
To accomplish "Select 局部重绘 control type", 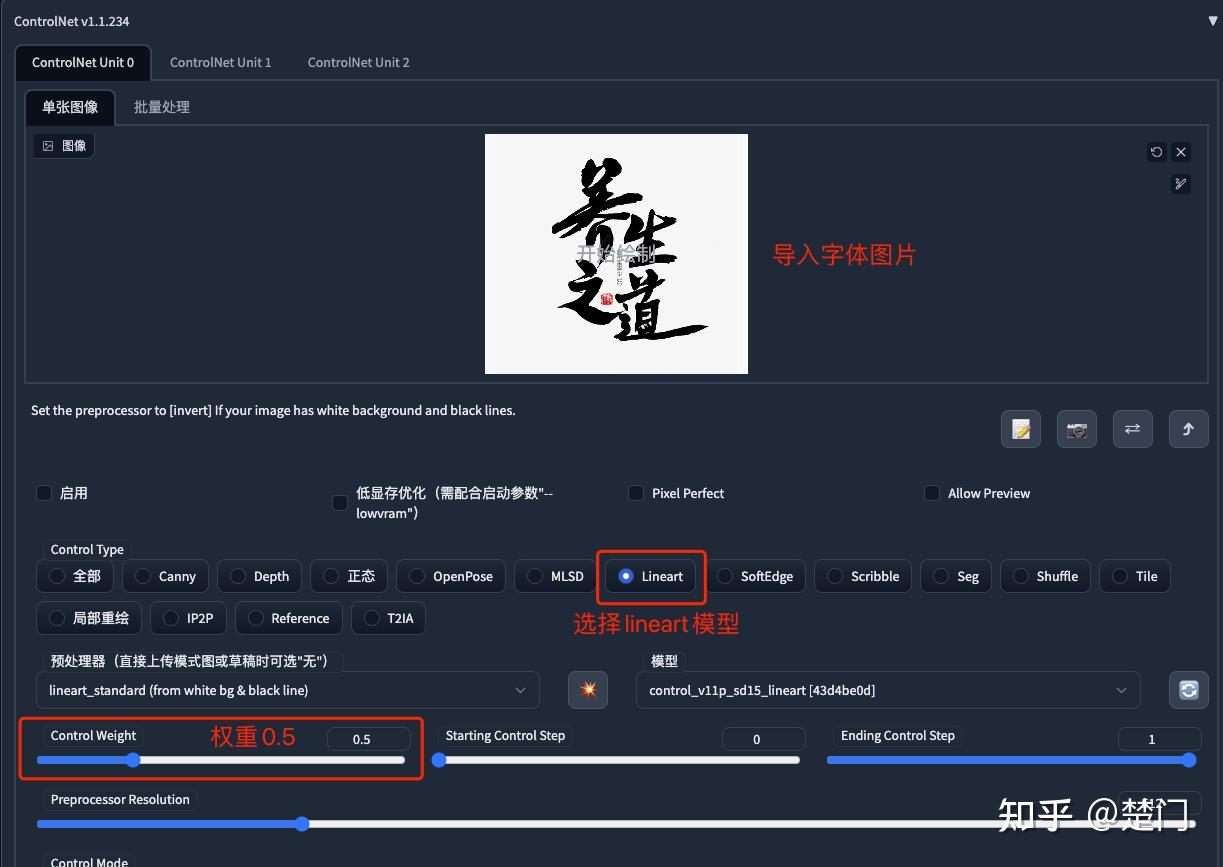I will (89, 618).
